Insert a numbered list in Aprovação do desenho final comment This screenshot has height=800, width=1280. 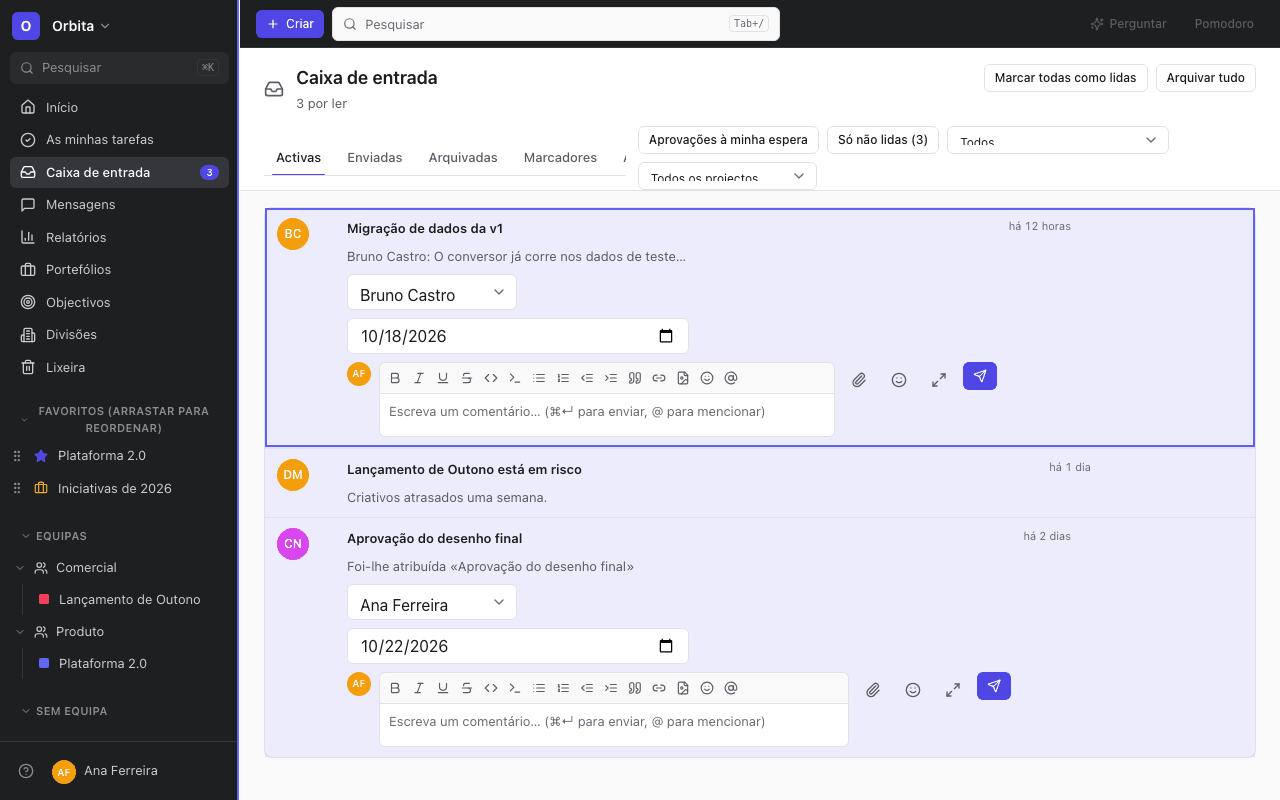point(563,688)
